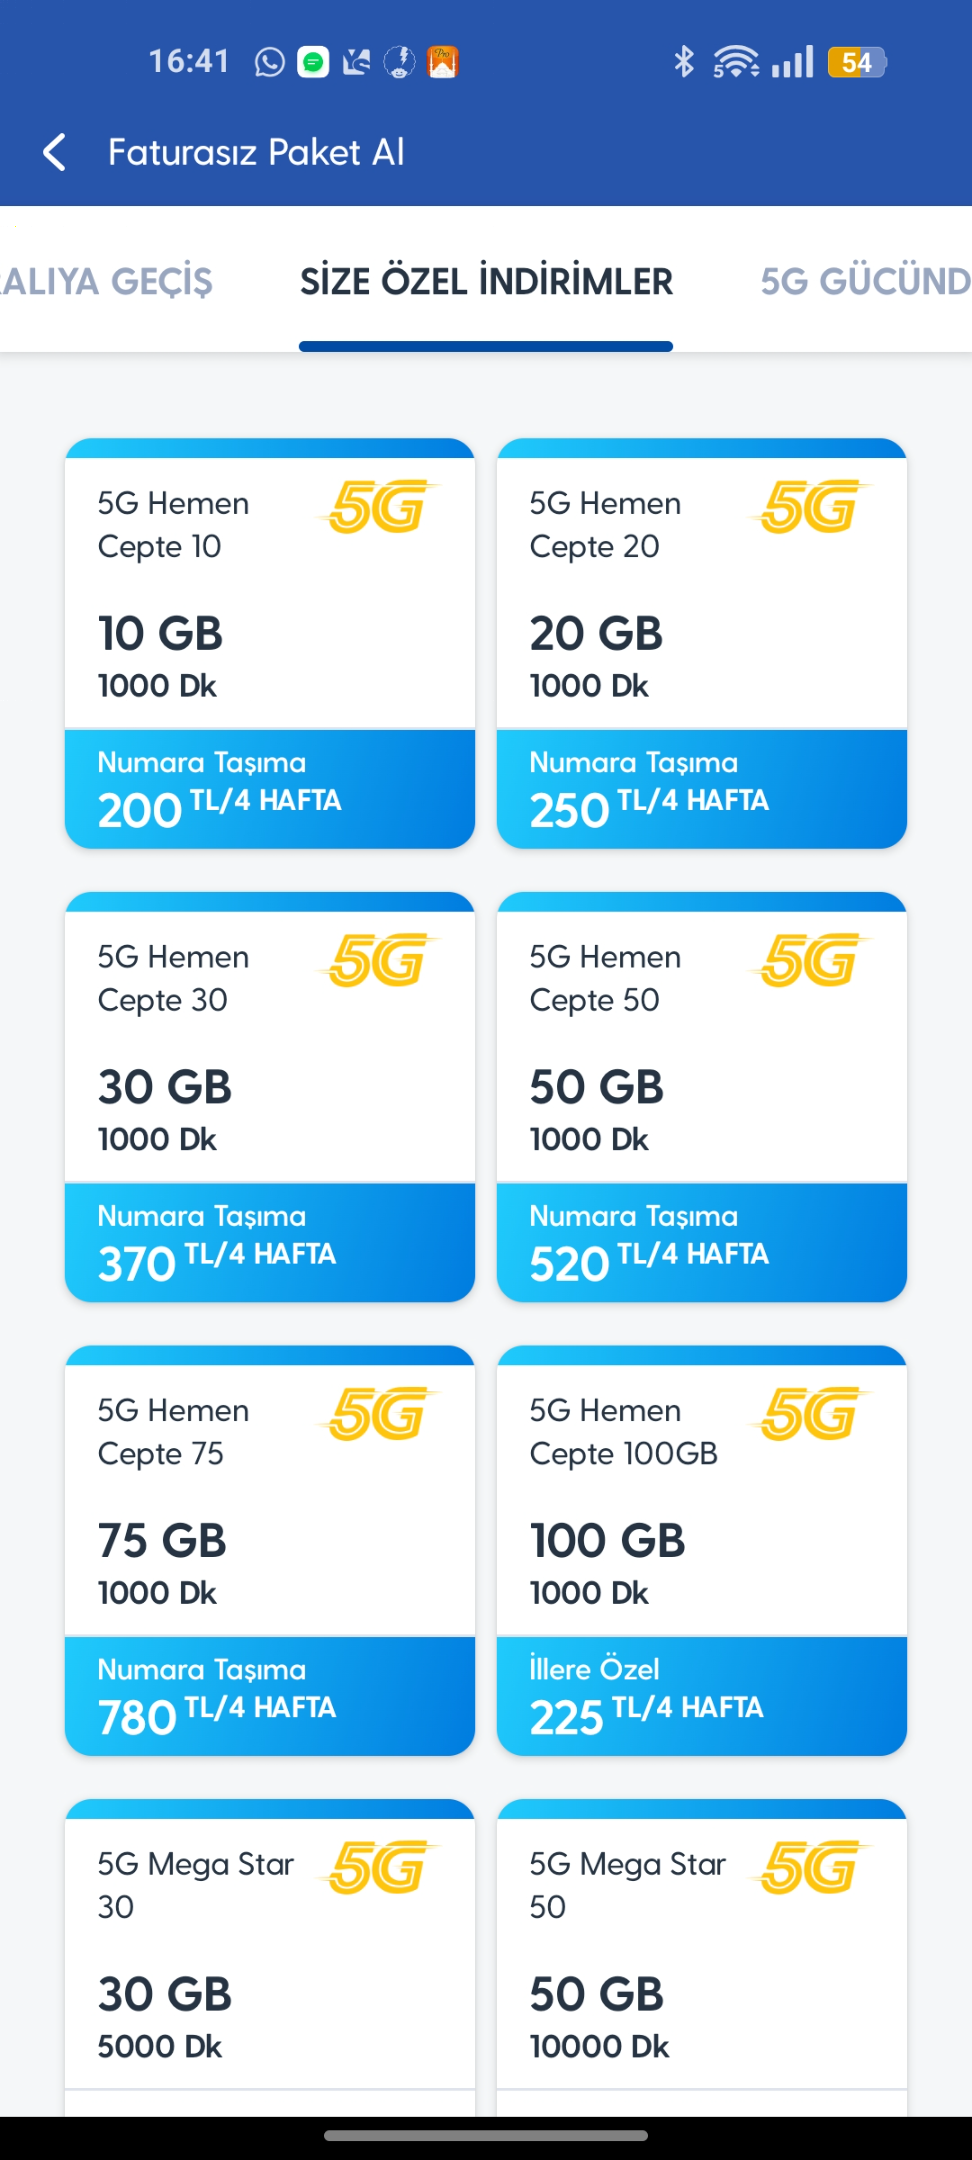
Task: Tap the 5G logo on Hemen Cepte 20
Action: [811, 506]
